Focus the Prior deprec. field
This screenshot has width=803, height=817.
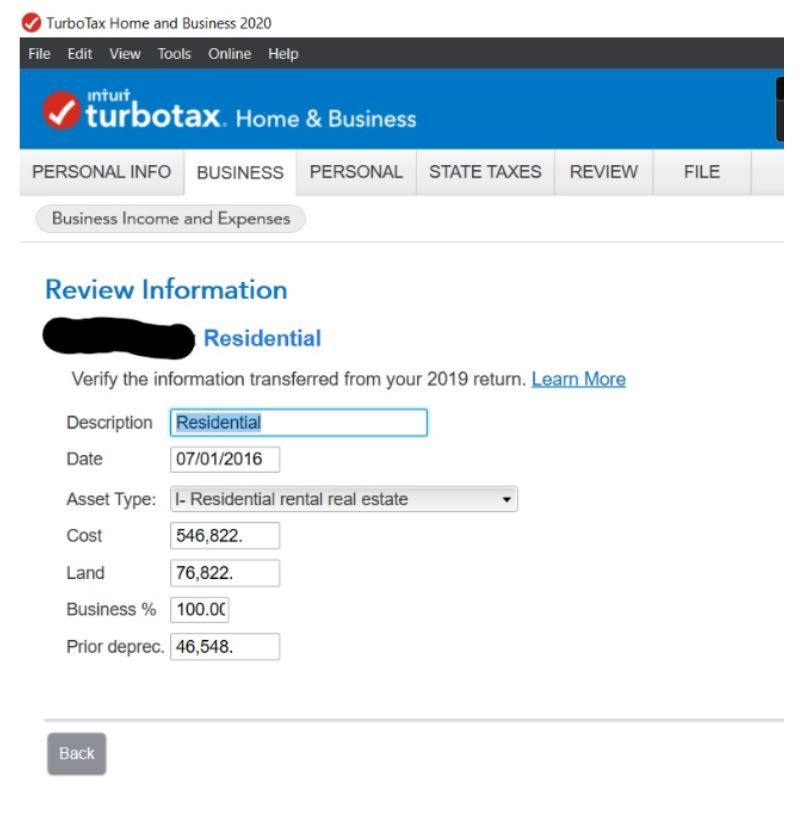click(225, 647)
